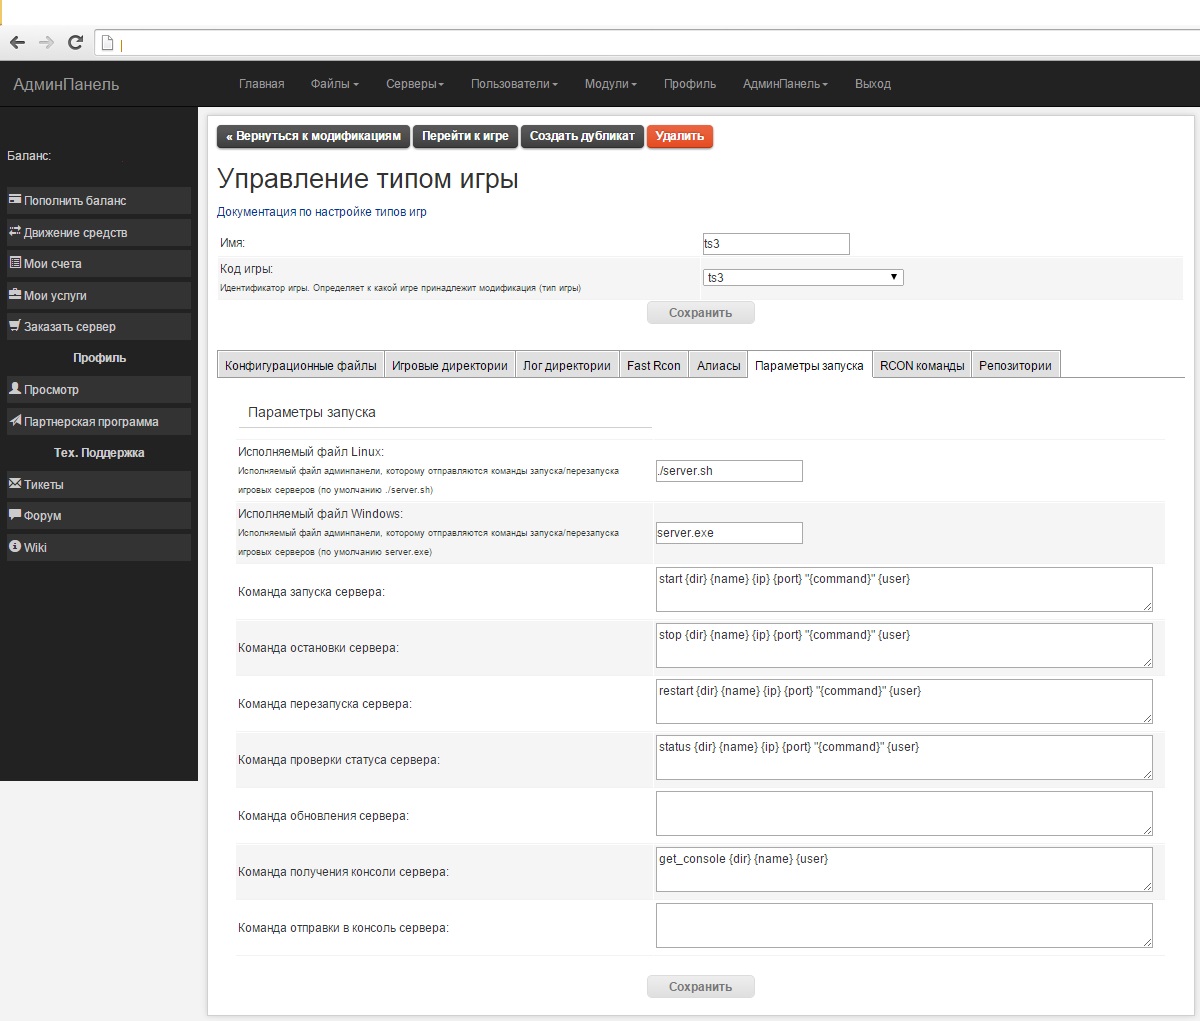Click the shopping cart icon beside Заказать сервер
1200x1021 pixels.
(x=15, y=326)
